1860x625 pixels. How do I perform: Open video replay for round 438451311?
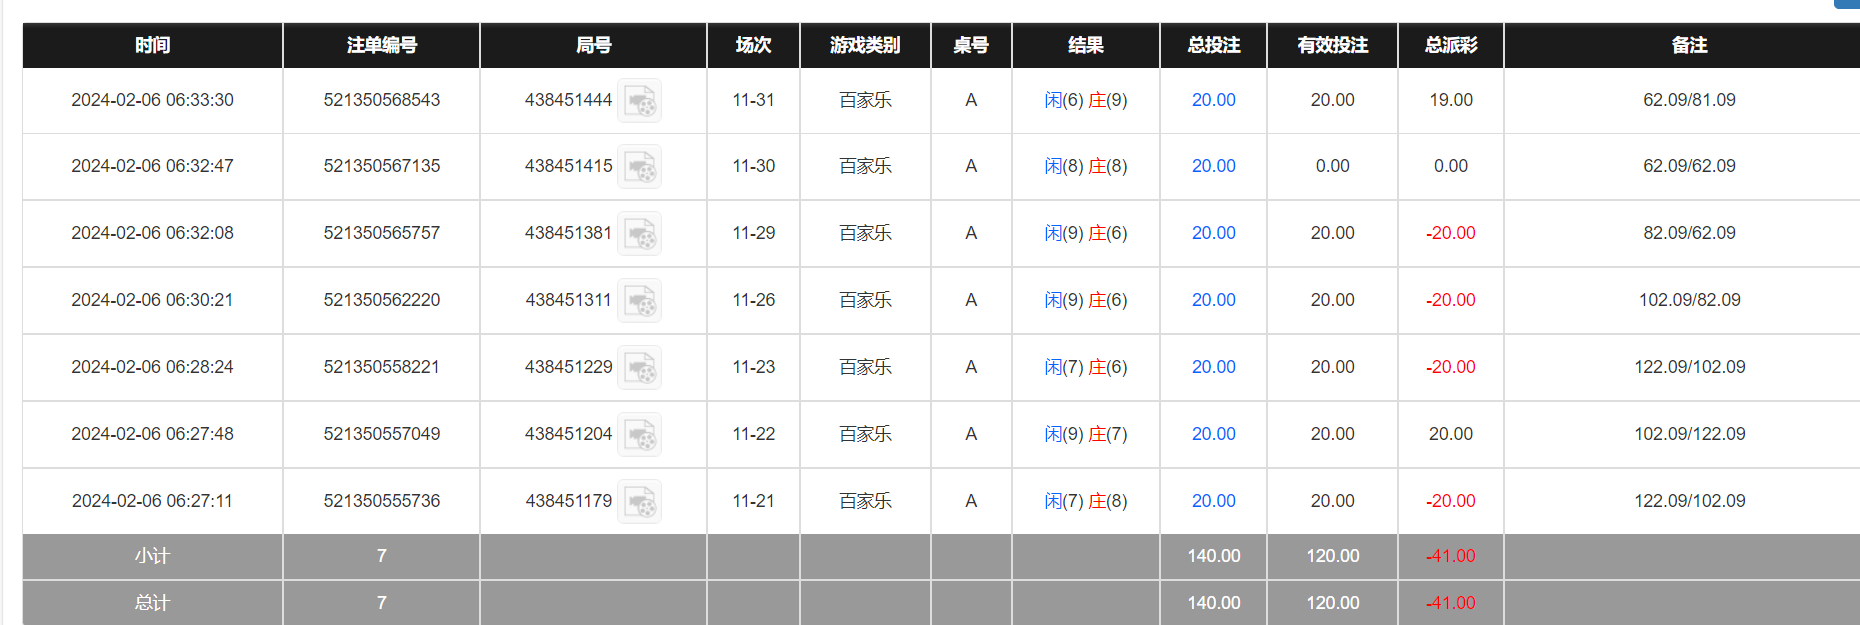click(639, 301)
